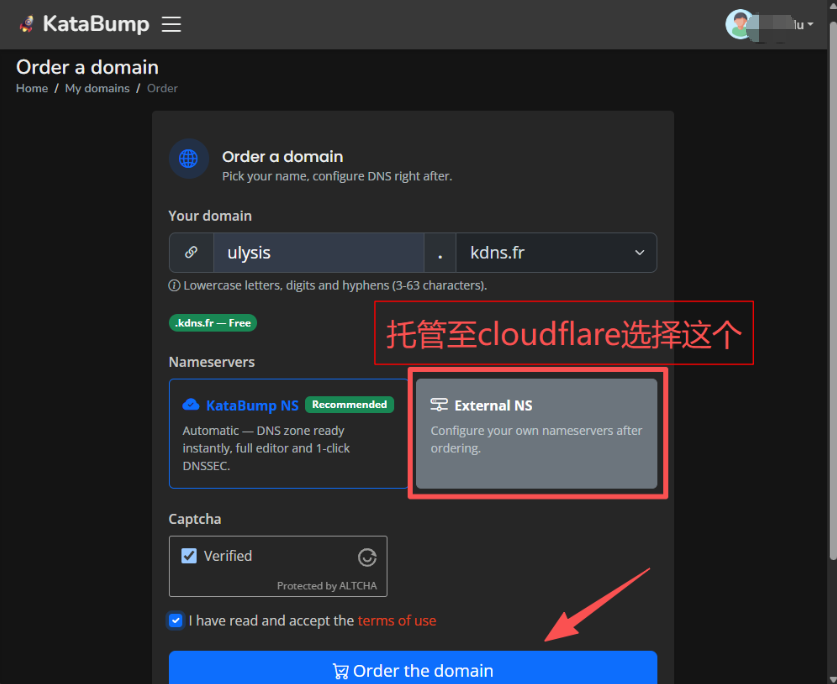This screenshot has height=684, width=837.
Task: Open the user avatar account menu
Action: [x=769, y=25]
